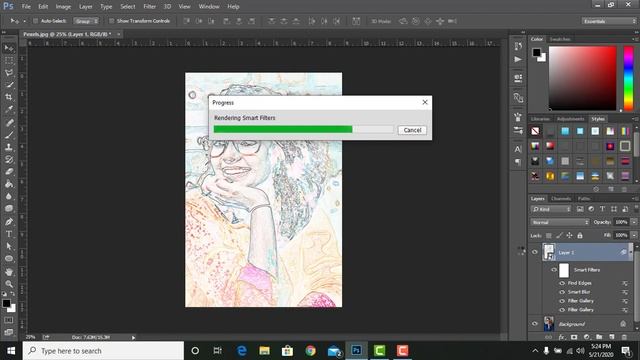Open the Normal blend mode dropdown
The width and height of the screenshot is (640, 360).
click(x=560, y=222)
